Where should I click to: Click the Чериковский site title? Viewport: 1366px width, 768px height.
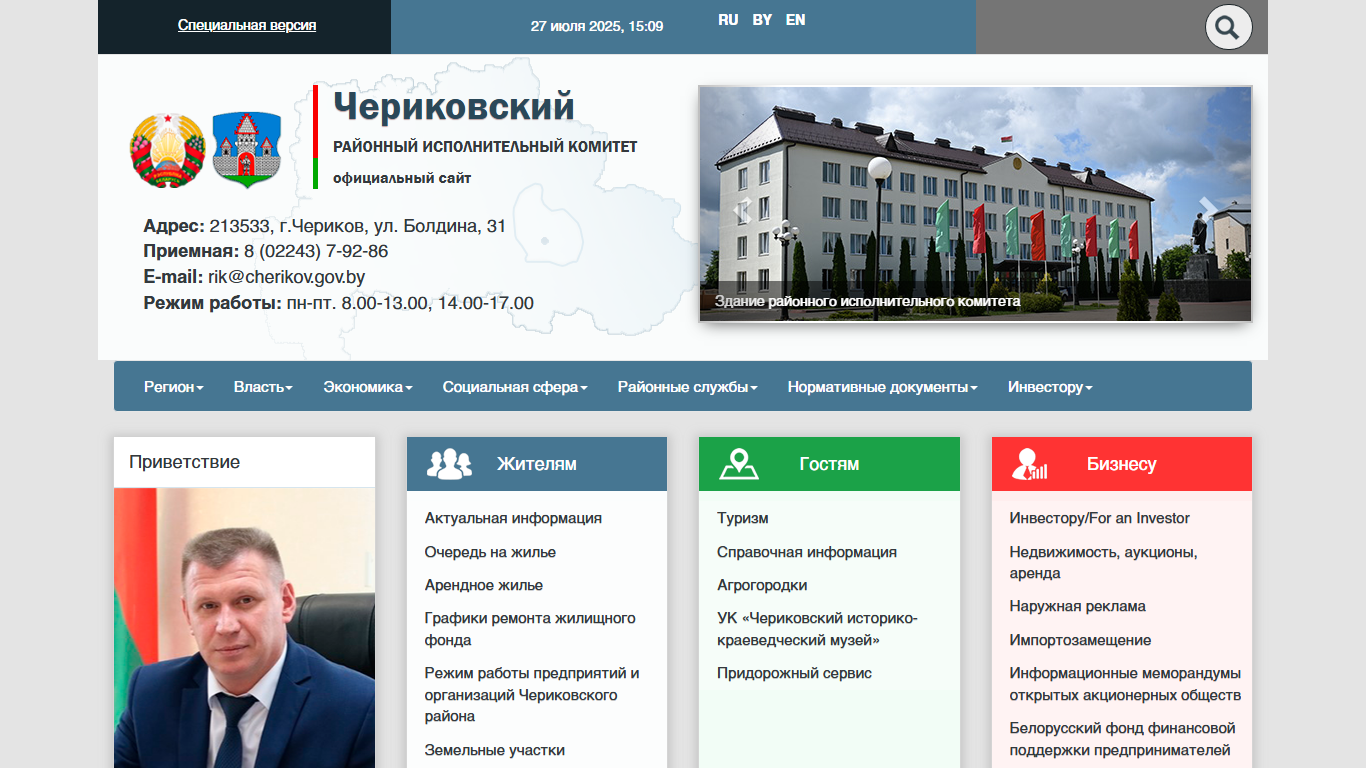454,106
